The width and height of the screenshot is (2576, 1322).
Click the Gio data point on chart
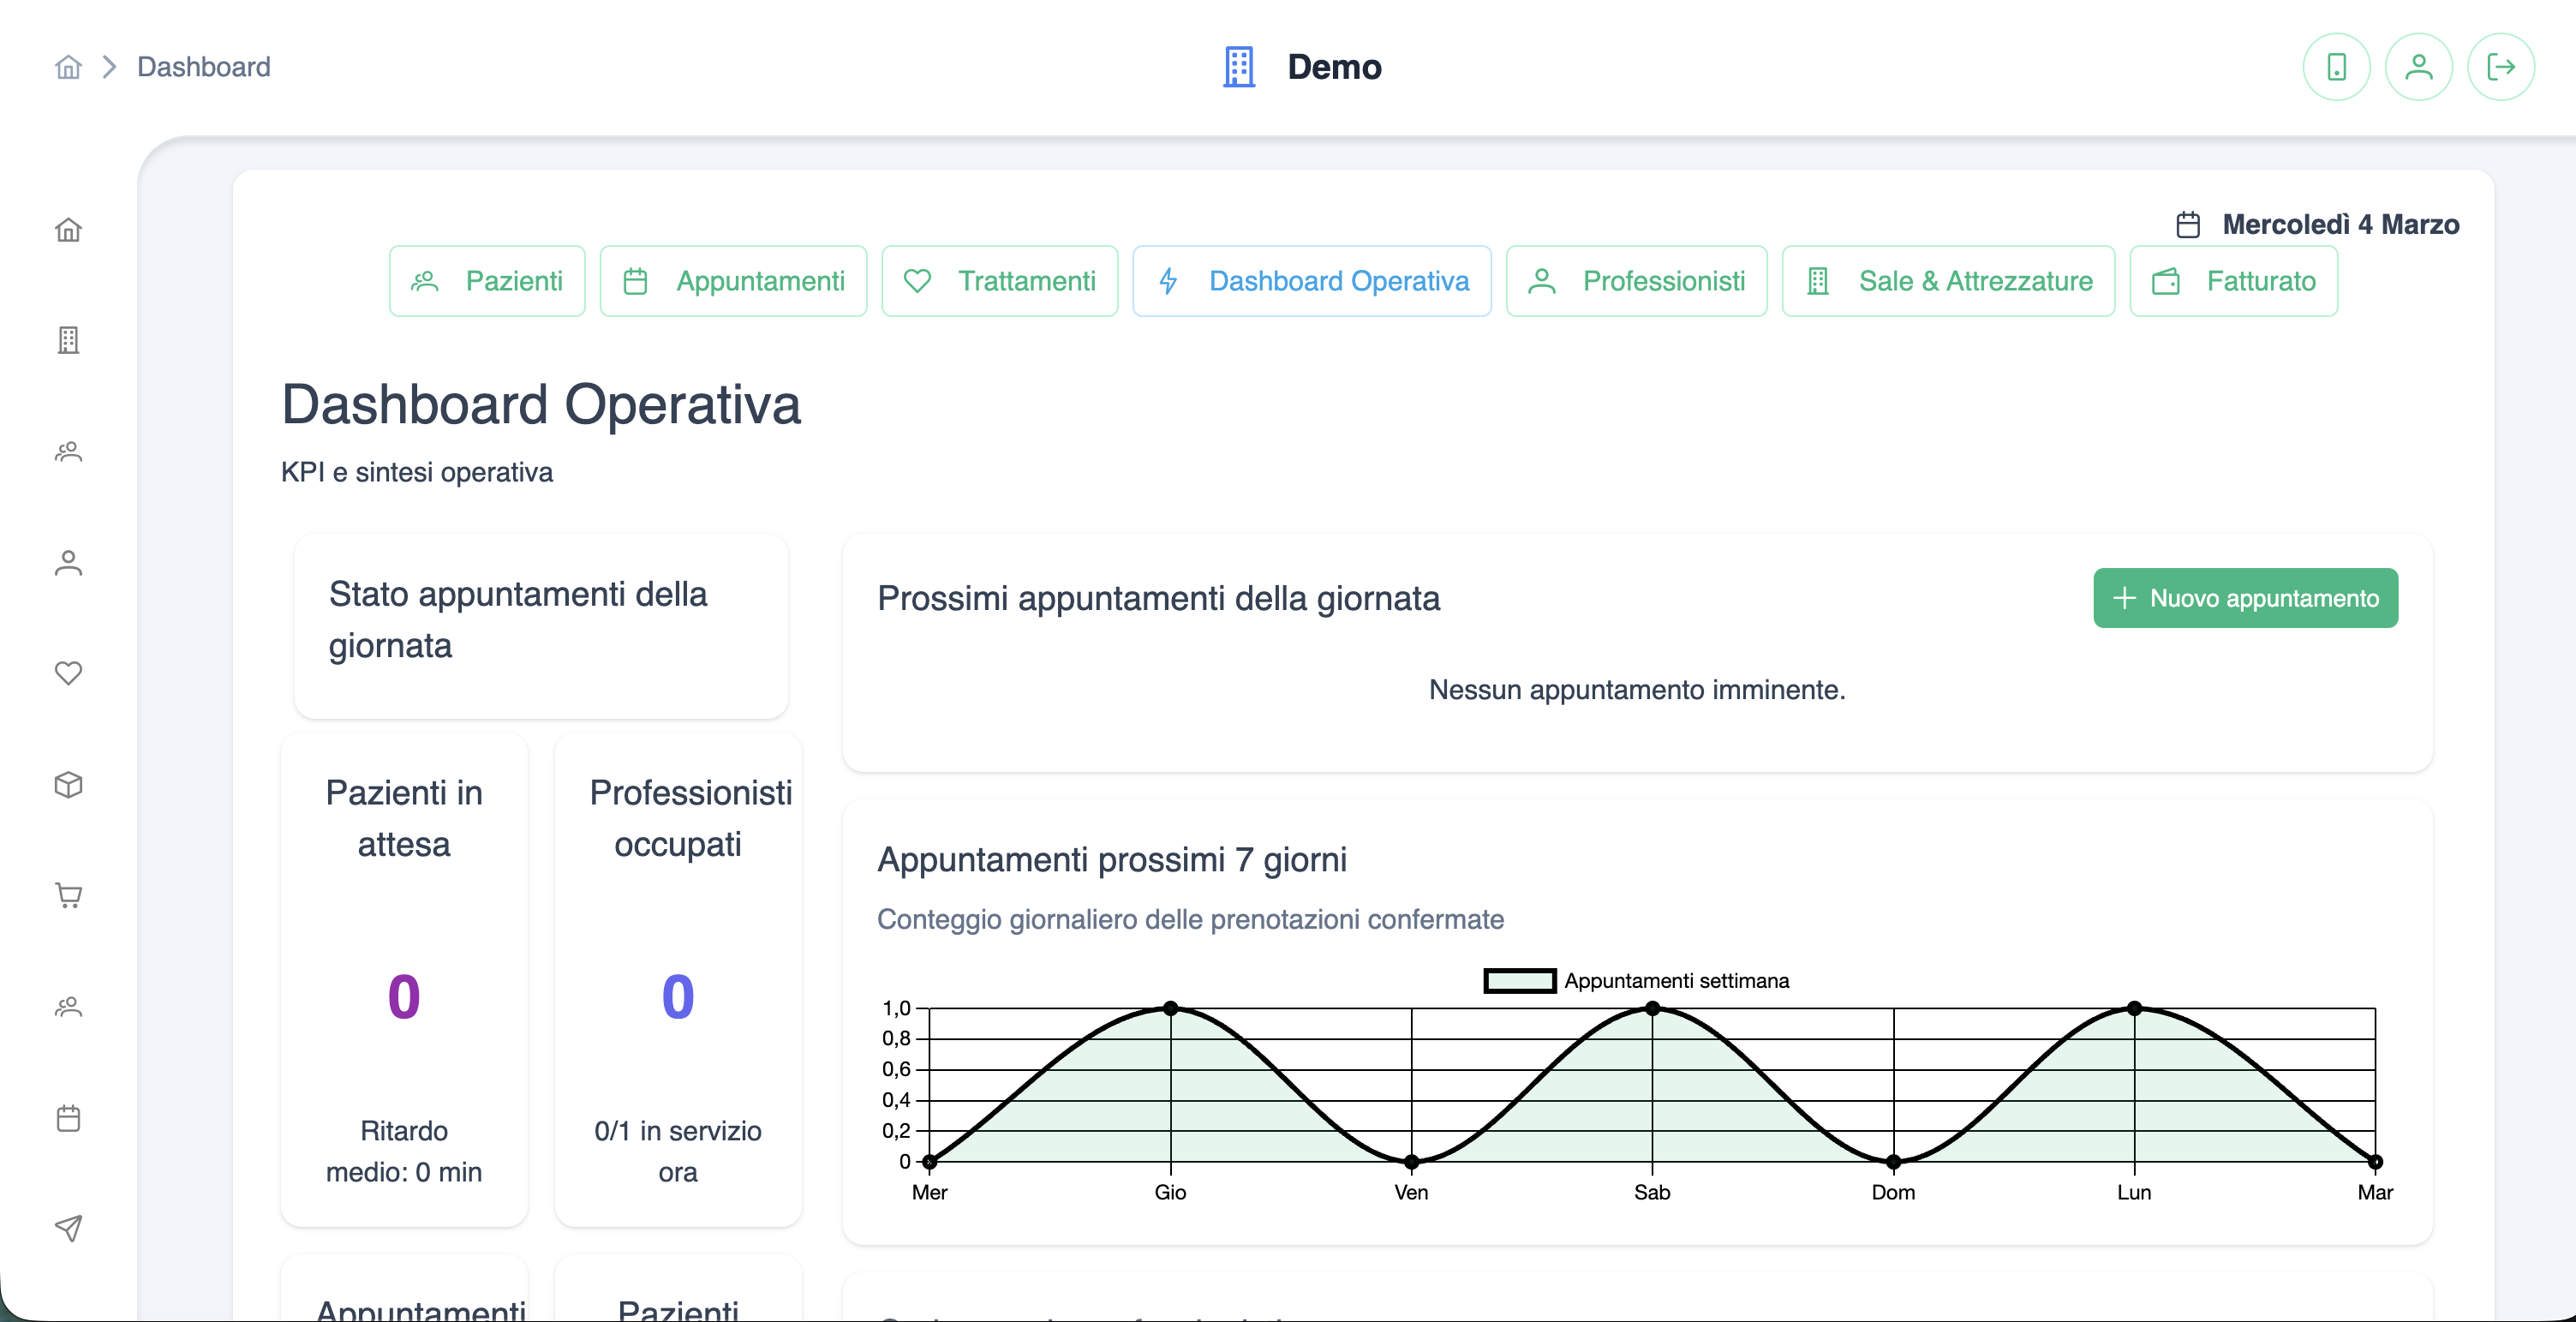click(1170, 1008)
